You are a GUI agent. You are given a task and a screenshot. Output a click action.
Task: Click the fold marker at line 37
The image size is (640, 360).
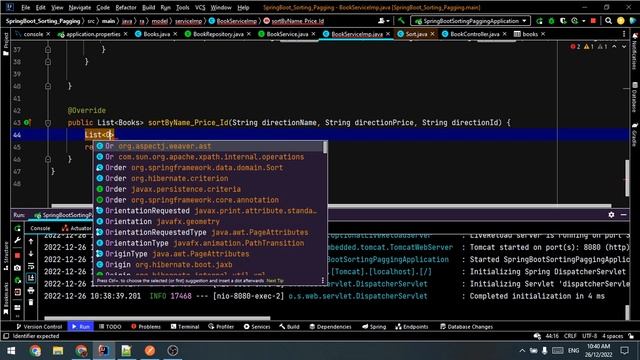tap(48, 49)
